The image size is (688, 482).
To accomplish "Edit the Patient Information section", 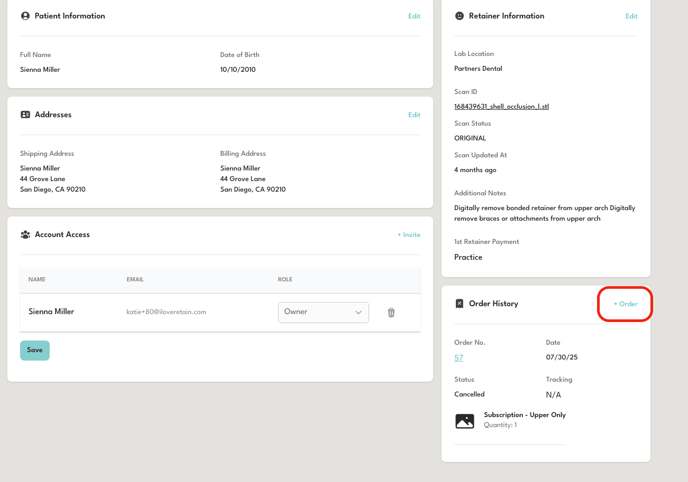I will 414,16.
